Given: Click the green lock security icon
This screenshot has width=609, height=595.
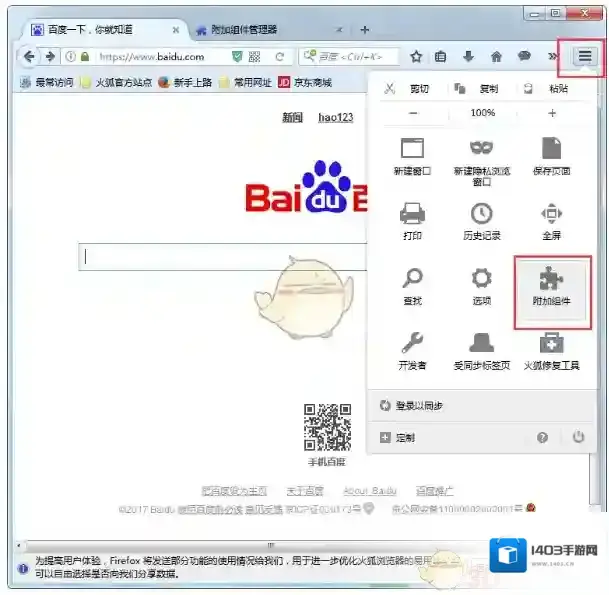Looking at the screenshot, I should (85, 57).
